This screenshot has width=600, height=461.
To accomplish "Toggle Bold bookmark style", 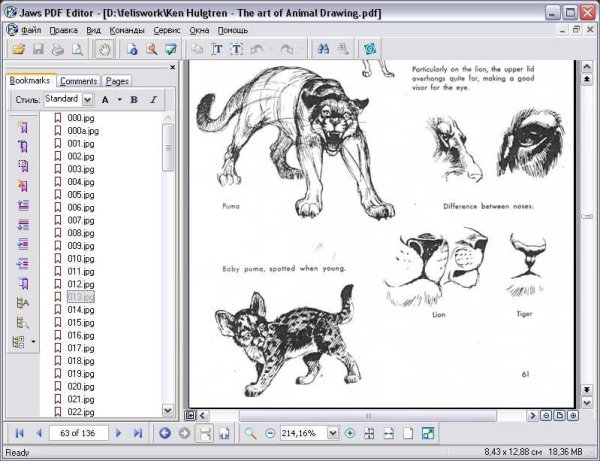I will (136, 100).
